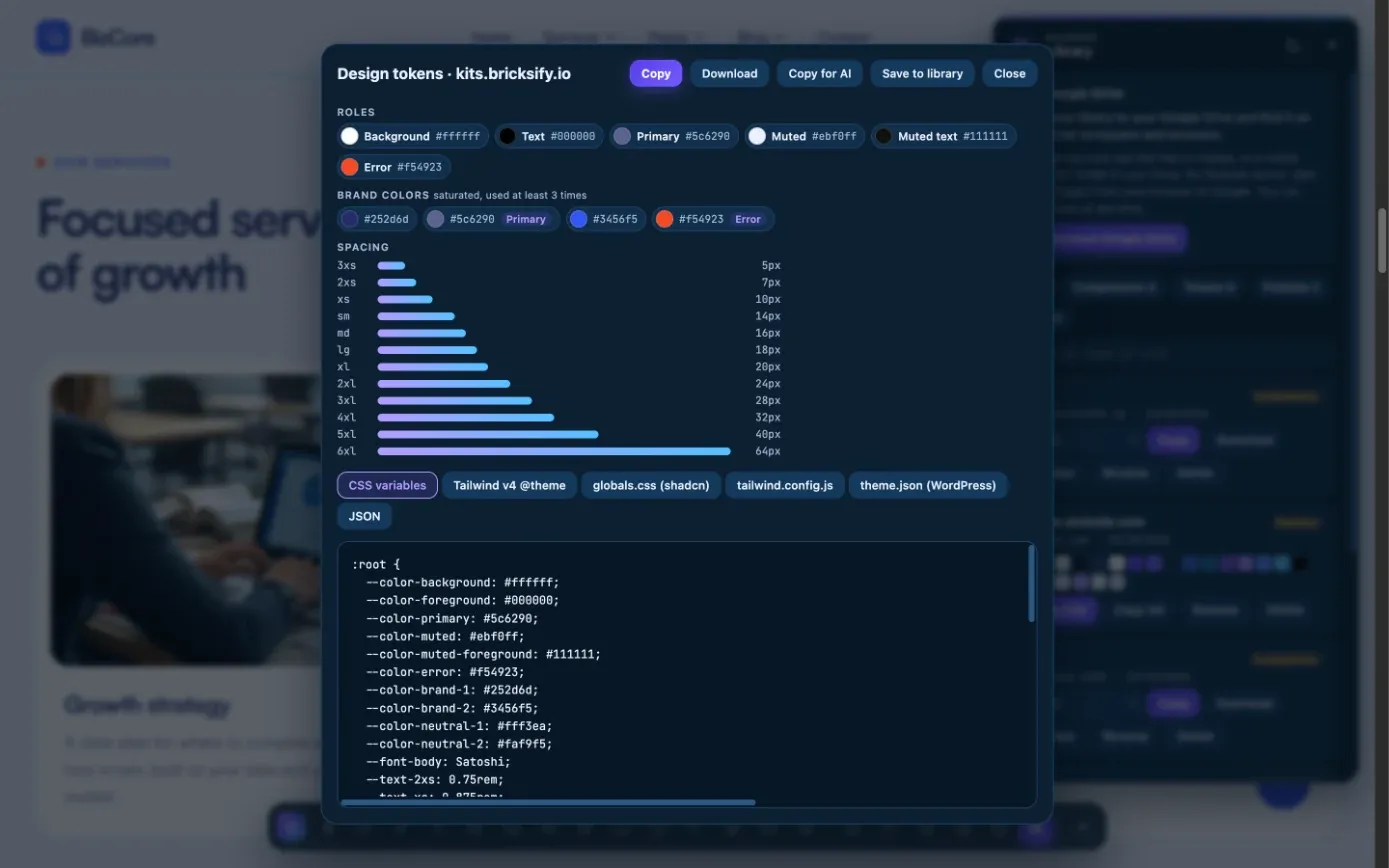Click the Growth strategy heading behind the dialog
This screenshot has height=868, width=1389.
click(x=147, y=706)
